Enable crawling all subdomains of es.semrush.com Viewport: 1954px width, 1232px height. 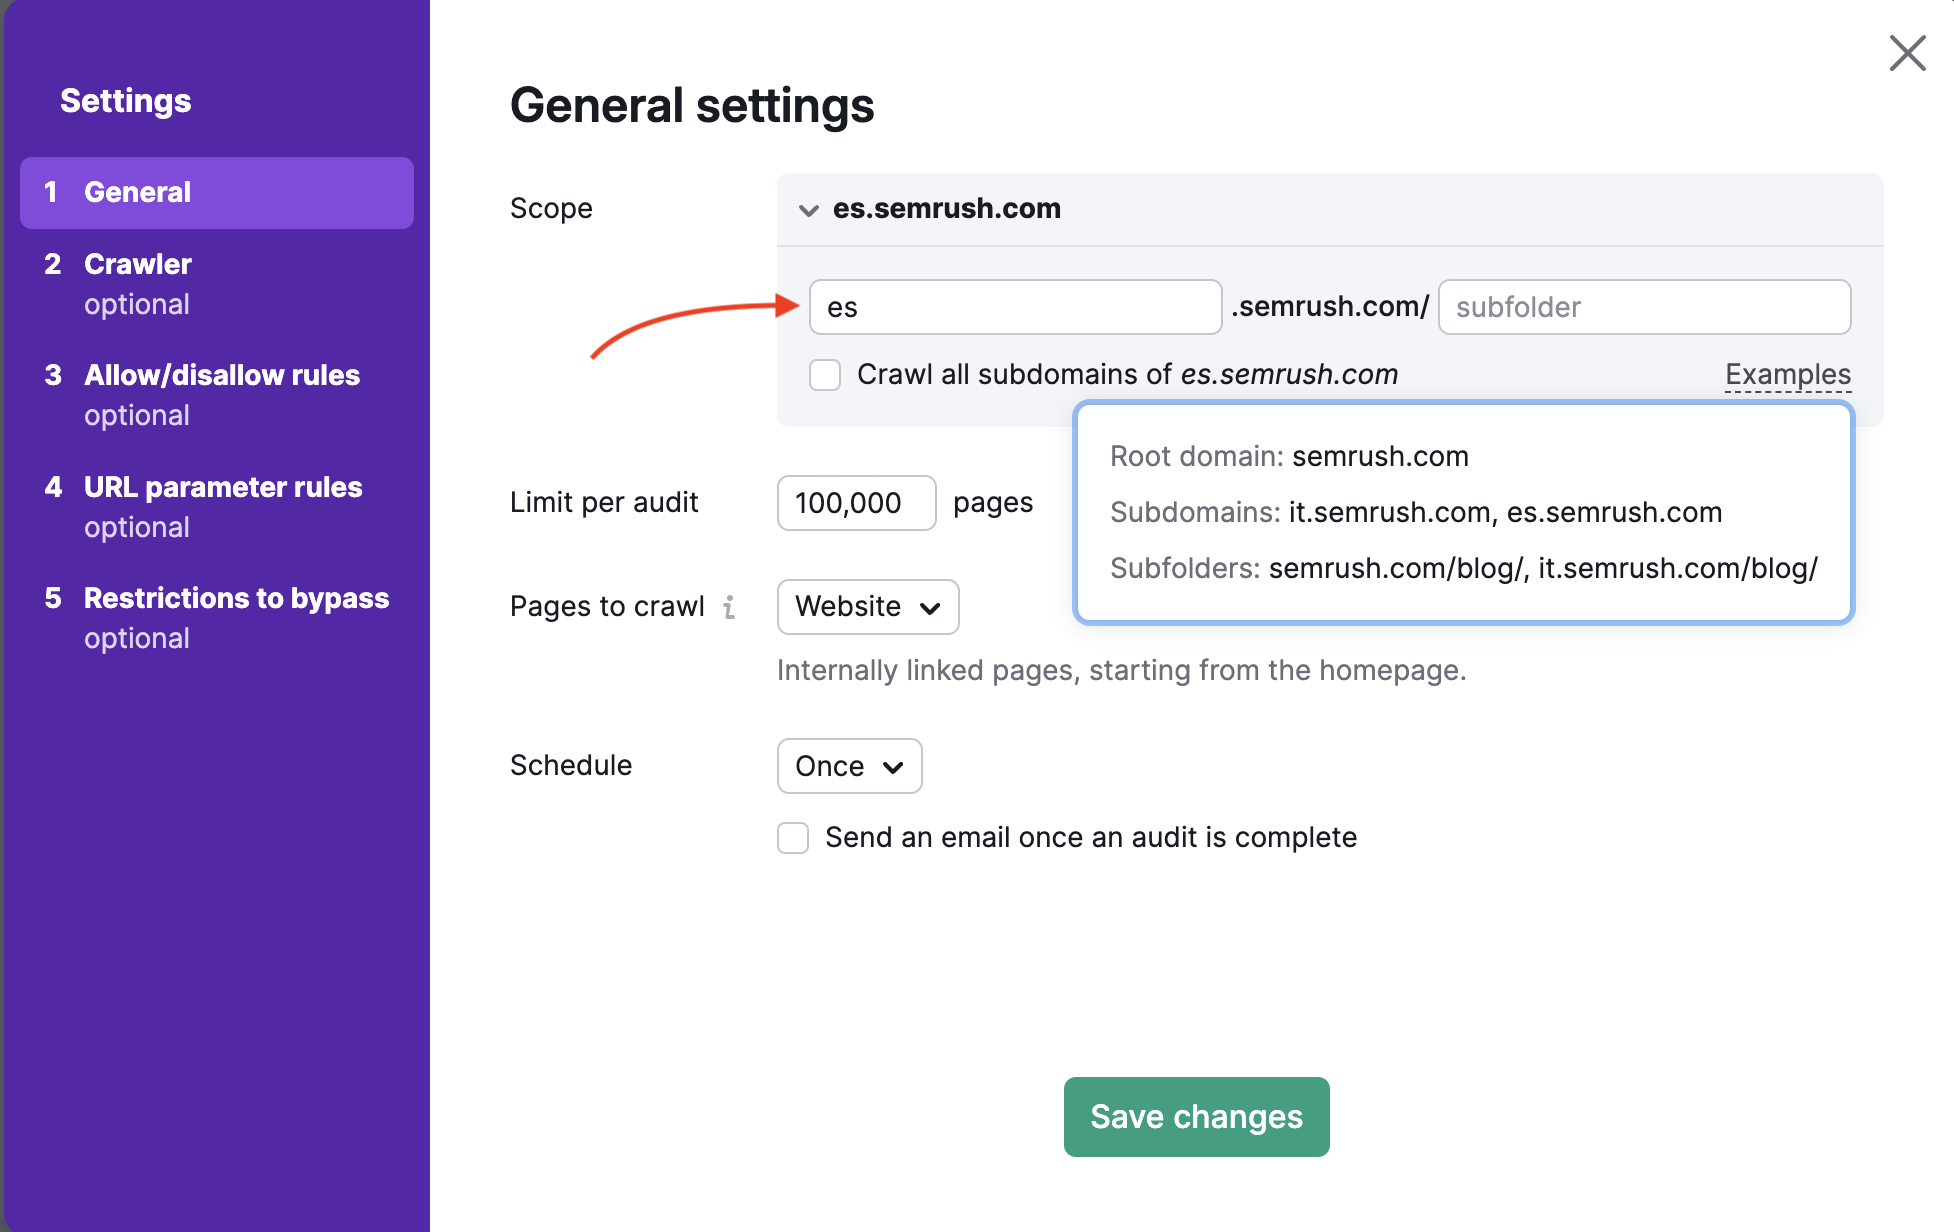(824, 374)
